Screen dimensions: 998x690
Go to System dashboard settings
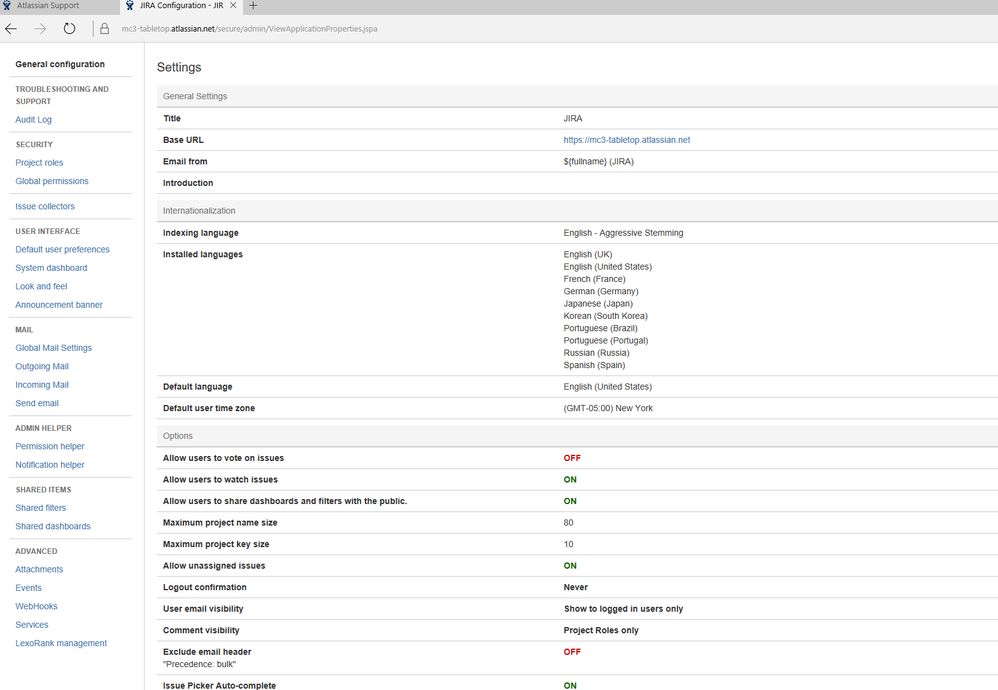[52, 268]
